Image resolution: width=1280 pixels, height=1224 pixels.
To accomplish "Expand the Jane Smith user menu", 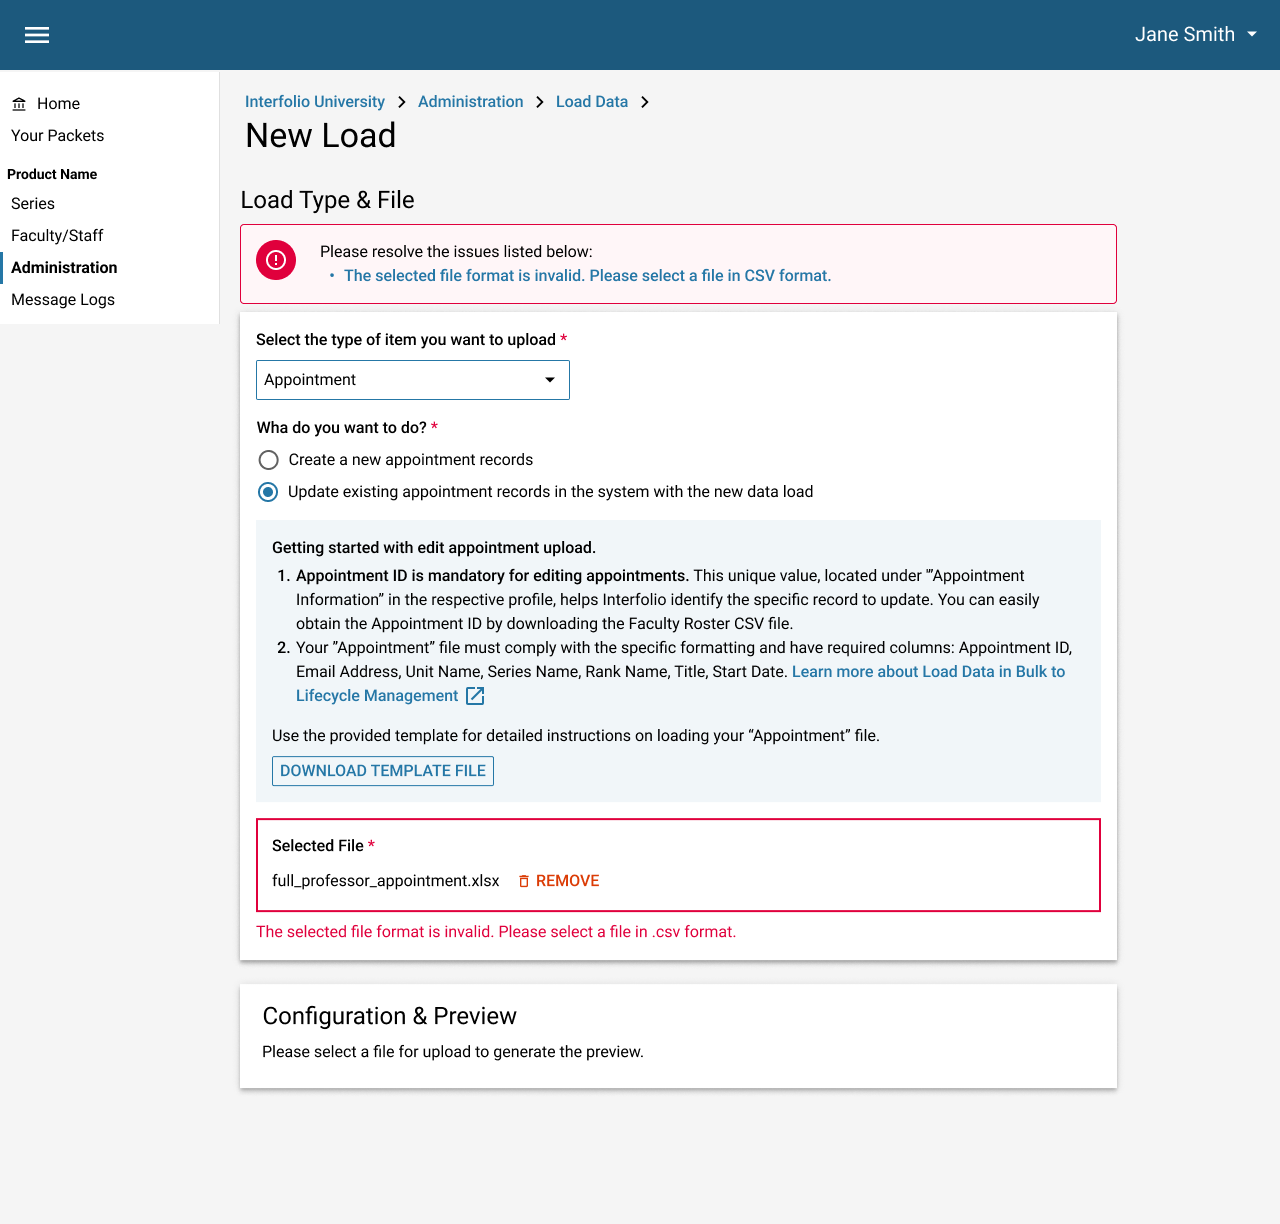I will [1195, 35].
